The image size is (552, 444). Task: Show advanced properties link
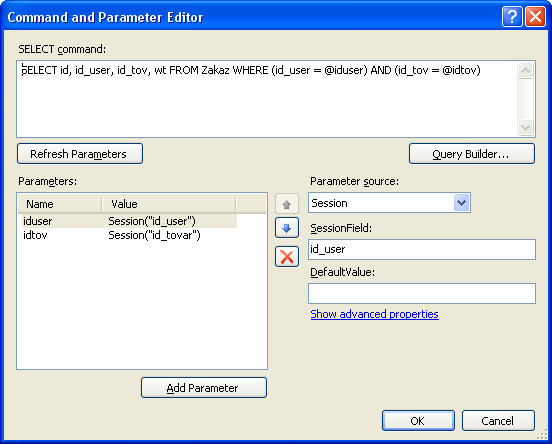click(375, 314)
